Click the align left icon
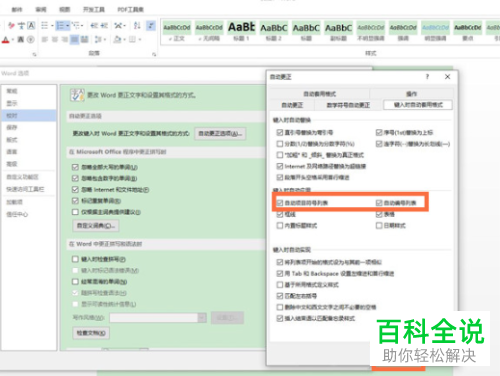Viewport: 500px width, 376px height. click(x=45, y=40)
